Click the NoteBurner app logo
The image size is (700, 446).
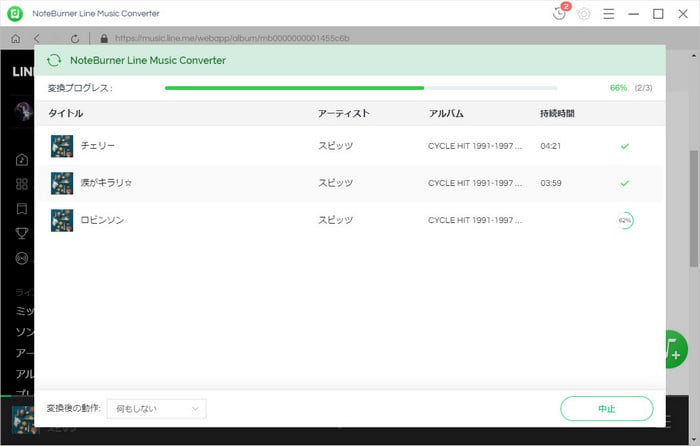(x=15, y=13)
